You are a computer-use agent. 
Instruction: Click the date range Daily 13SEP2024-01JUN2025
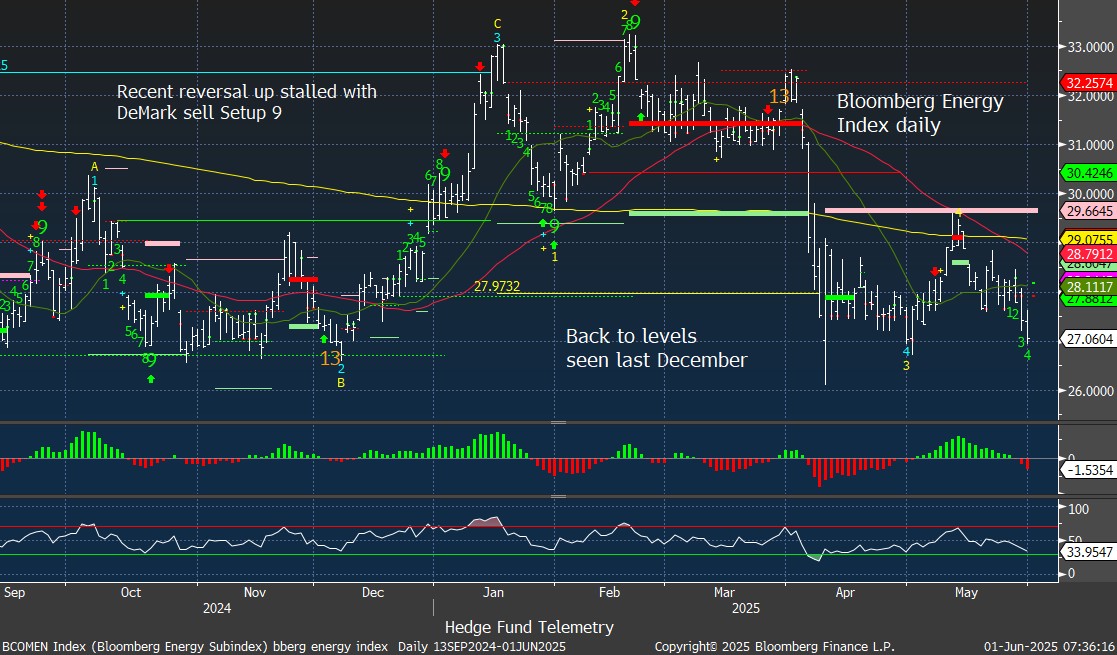[x=482, y=646]
